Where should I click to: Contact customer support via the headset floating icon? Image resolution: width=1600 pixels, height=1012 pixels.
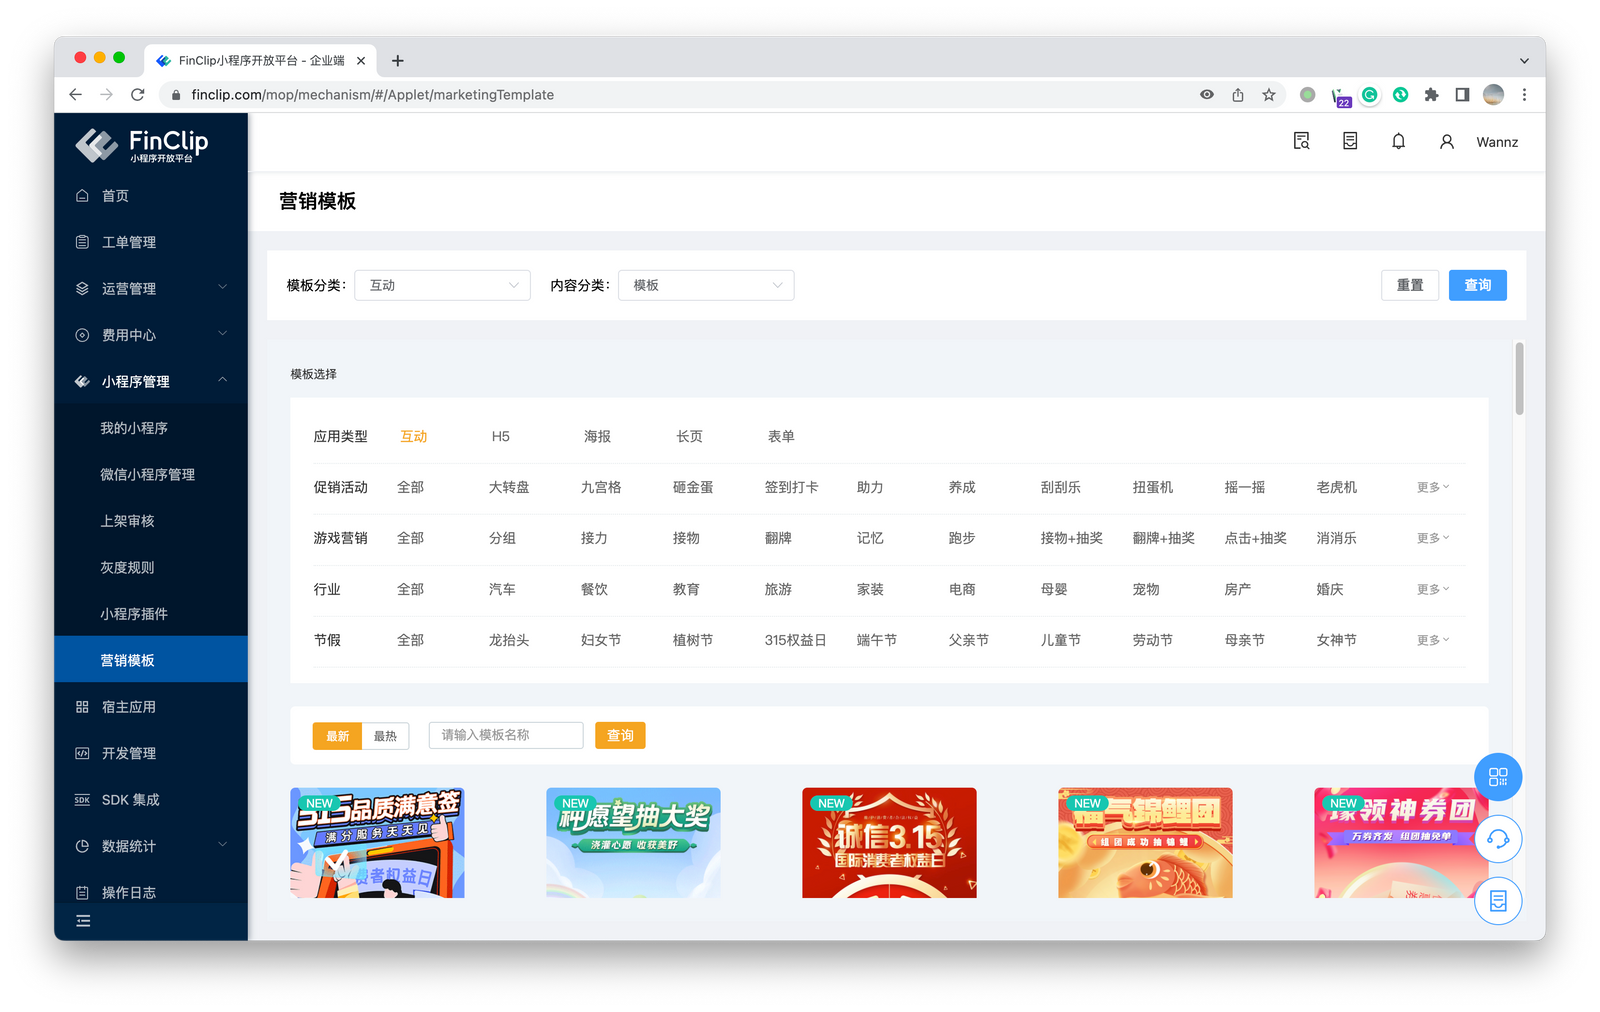(1498, 839)
